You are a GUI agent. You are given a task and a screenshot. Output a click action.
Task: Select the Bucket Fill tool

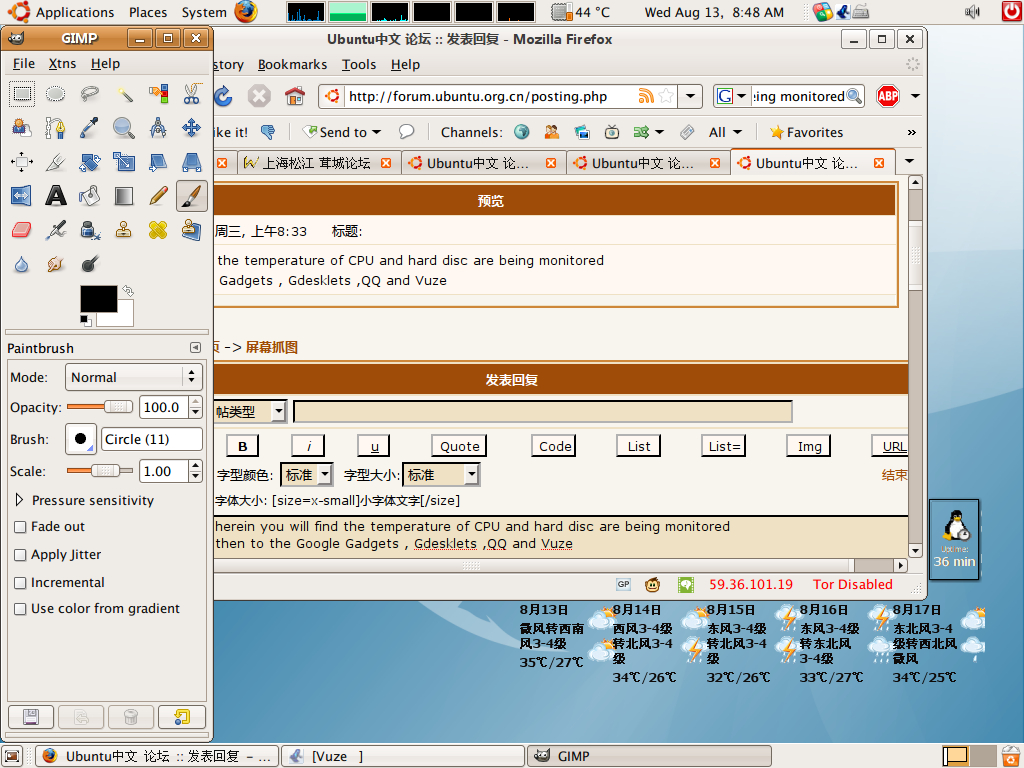point(89,196)
